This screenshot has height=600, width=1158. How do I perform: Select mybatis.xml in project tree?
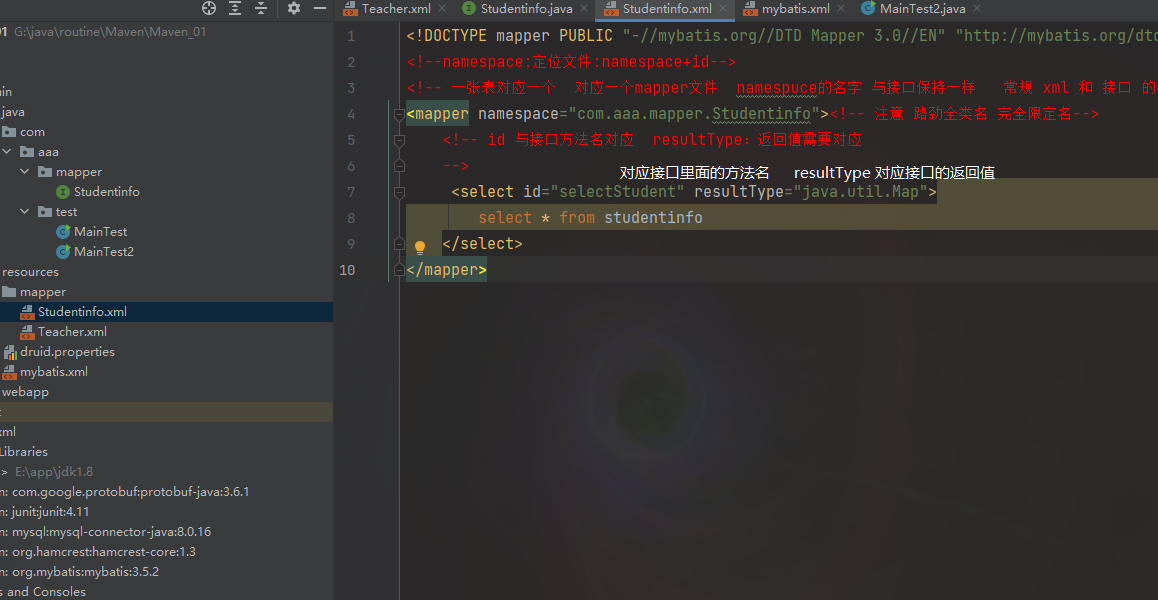pyautogui.click(x=54, y=372)
